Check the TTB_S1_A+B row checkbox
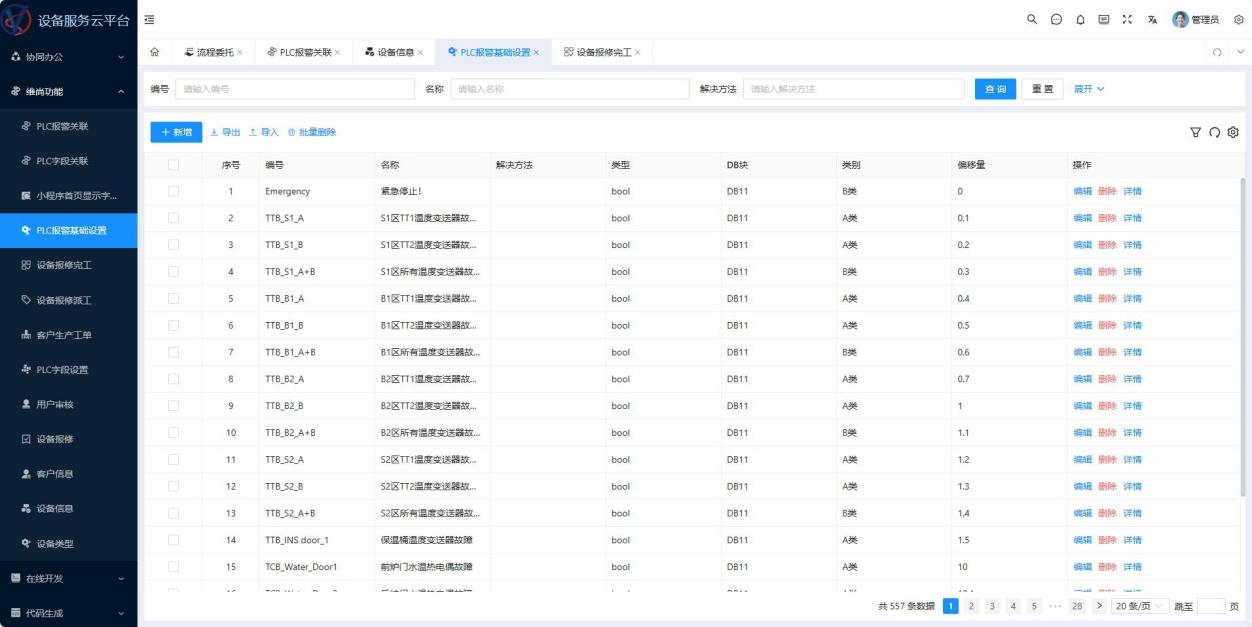The width and height of the screenshot is (1252, 627). tap(173, 272)
